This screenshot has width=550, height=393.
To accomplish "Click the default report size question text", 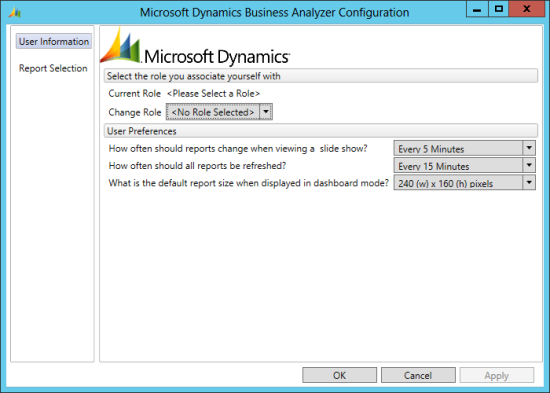I will [x=249, y=183].
